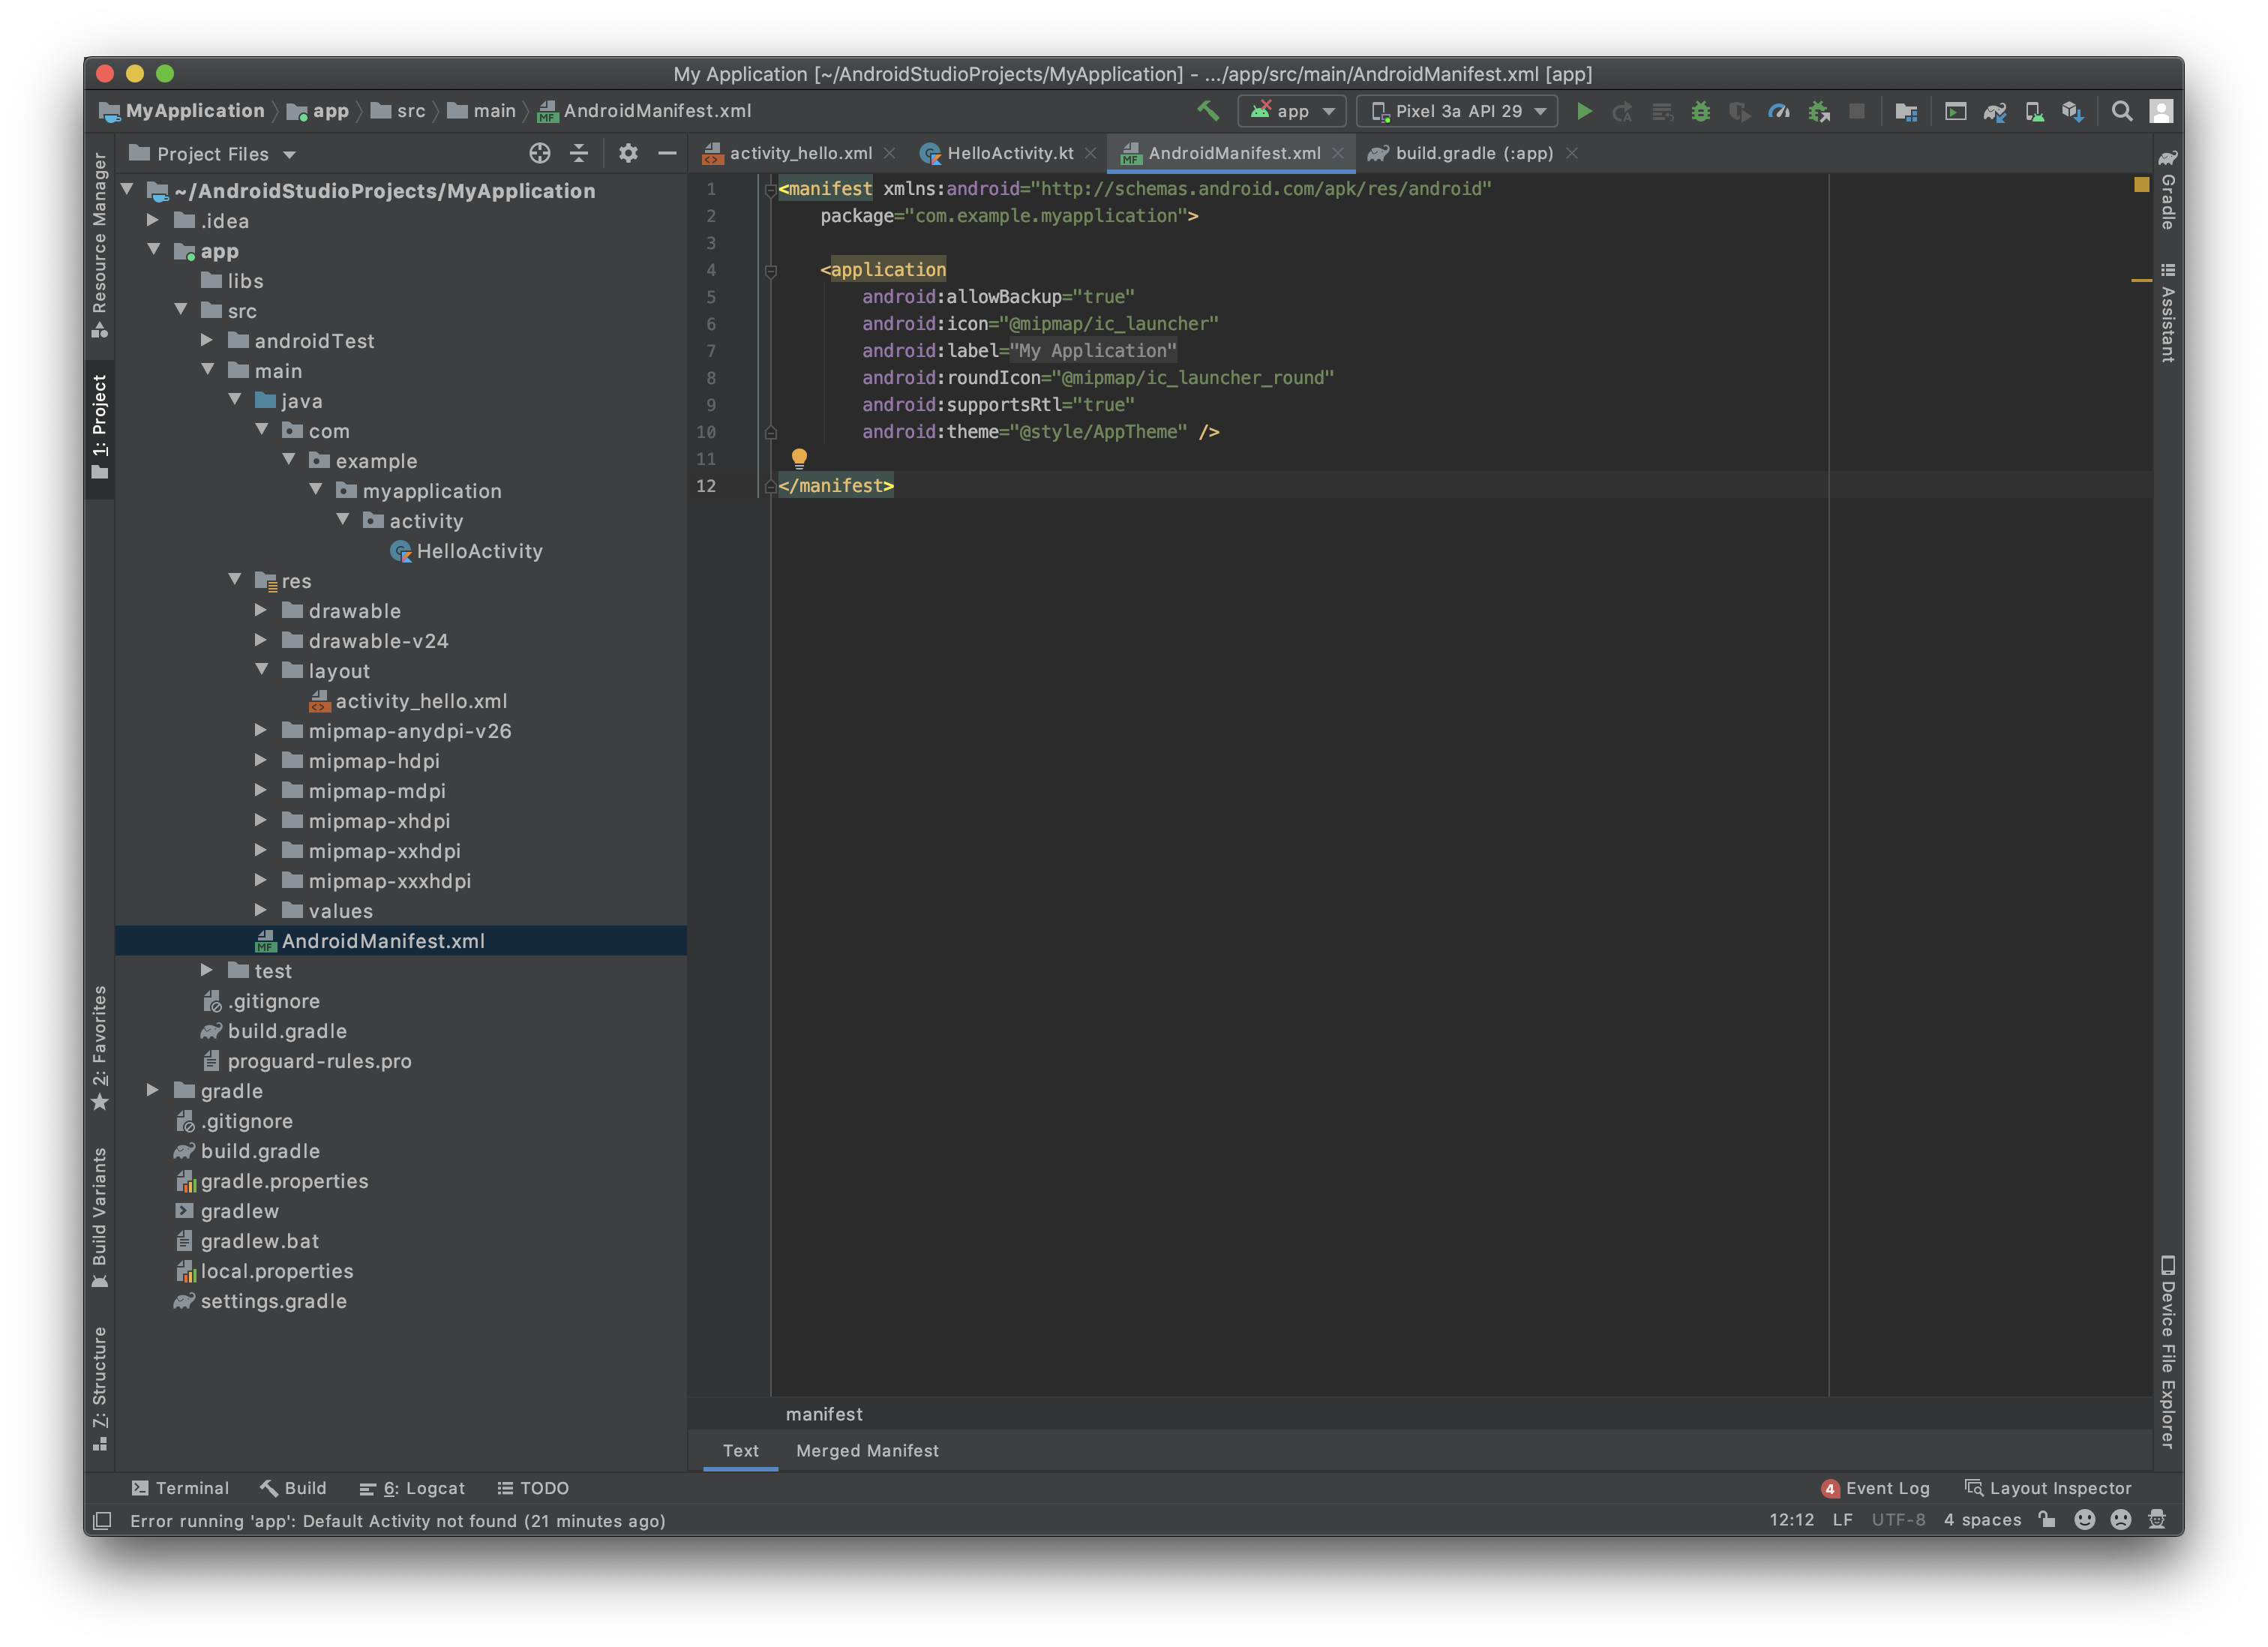Toggle the tool window buttons icon in bottom-left corner
2268x1647 pixels.
click(101, 1521)
